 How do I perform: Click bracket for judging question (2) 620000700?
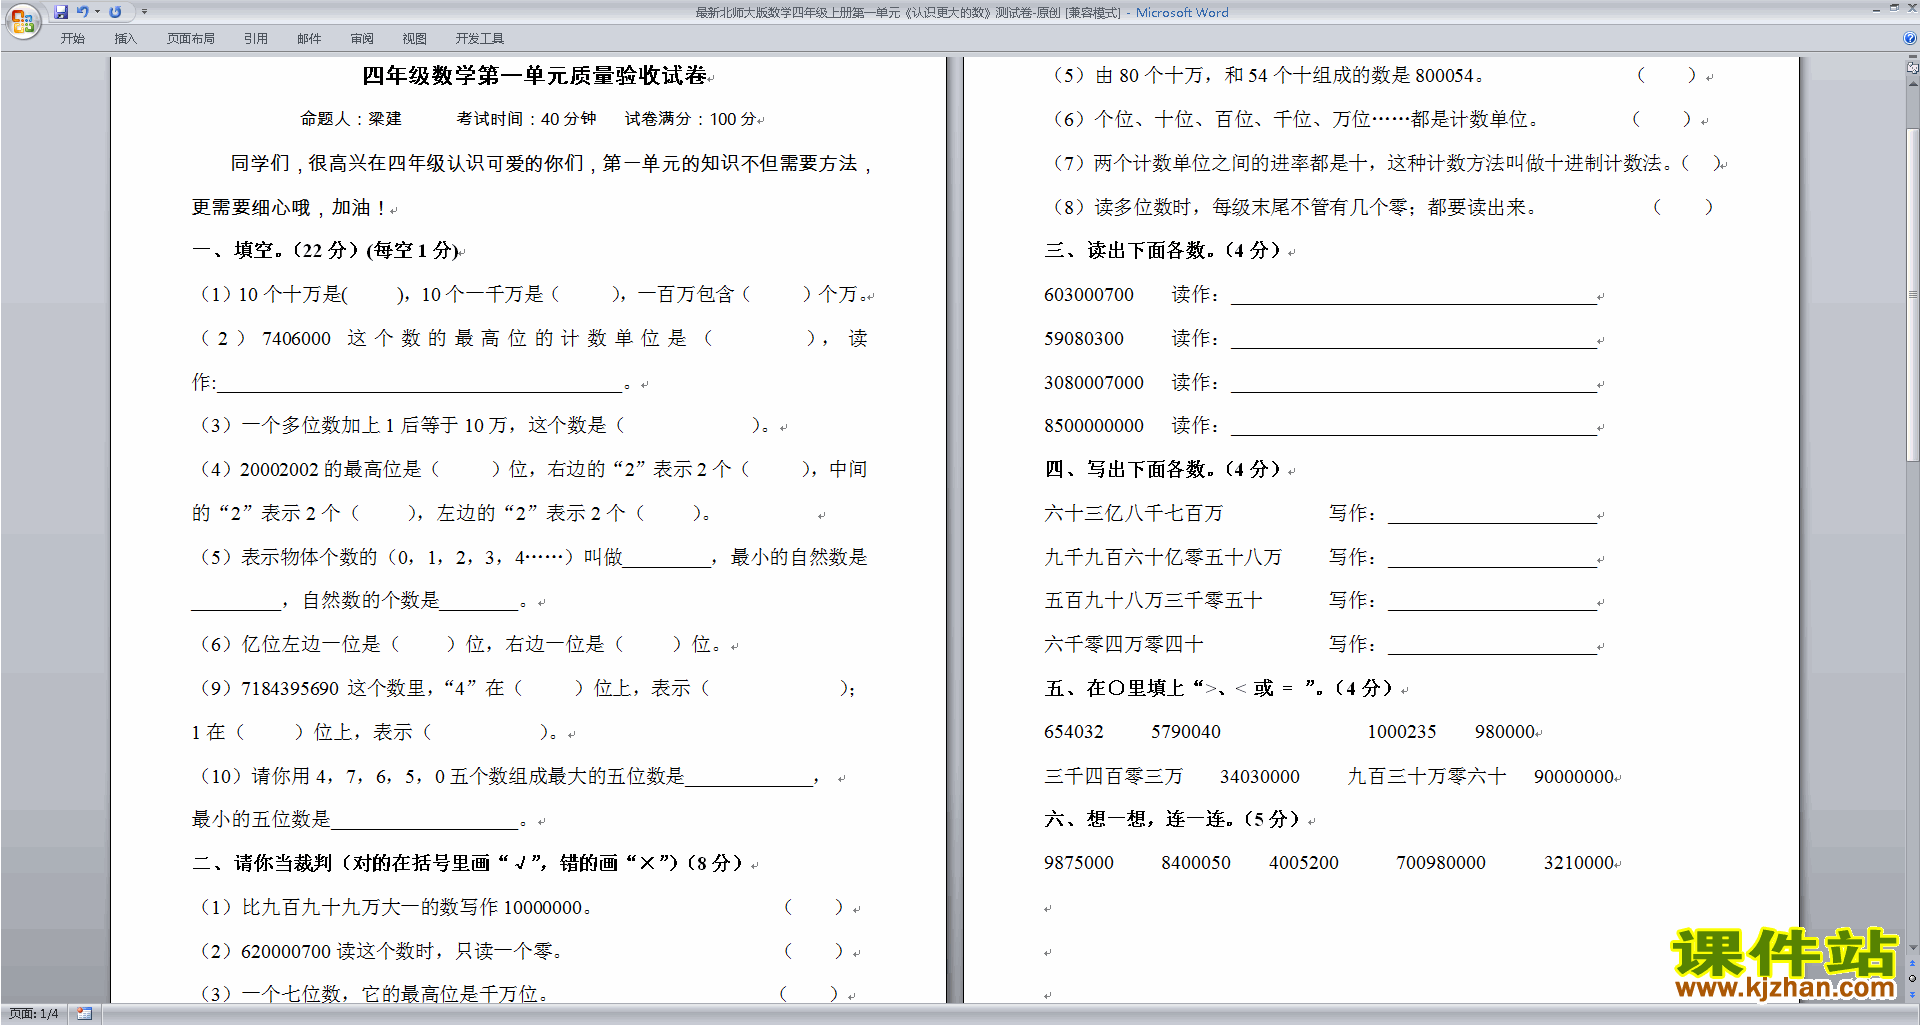click(814, 951)
